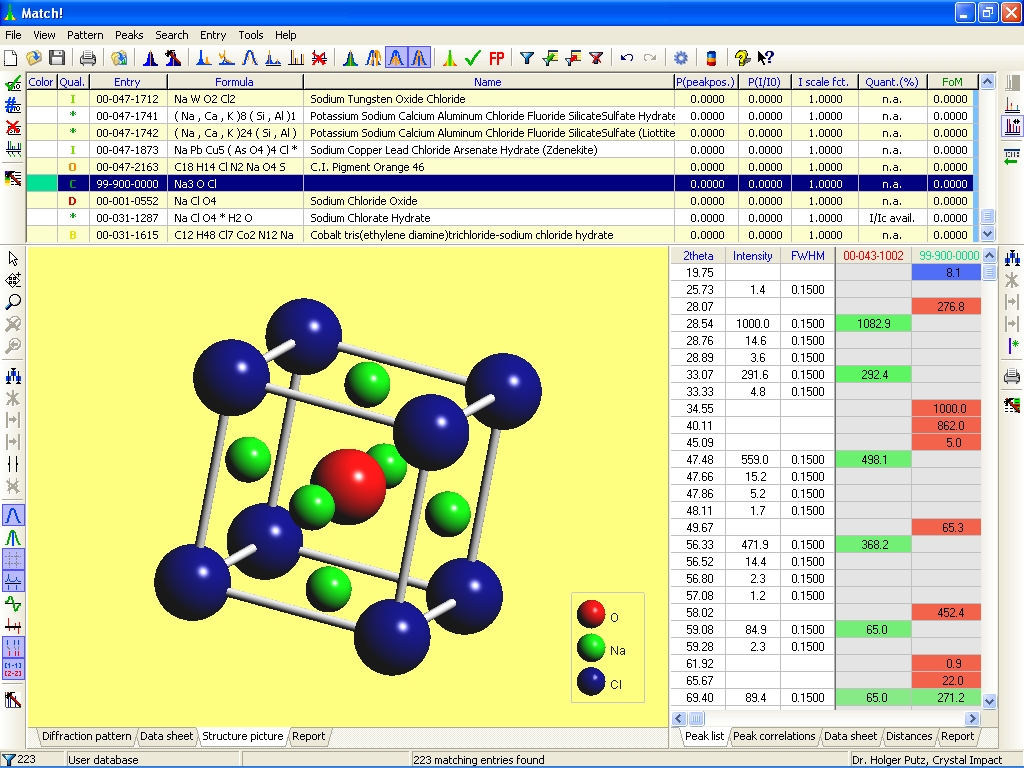The height and width of the screenshot is (768, 1024).
Task: Click the Print icon in top toolbar
Action: (88, 58)
